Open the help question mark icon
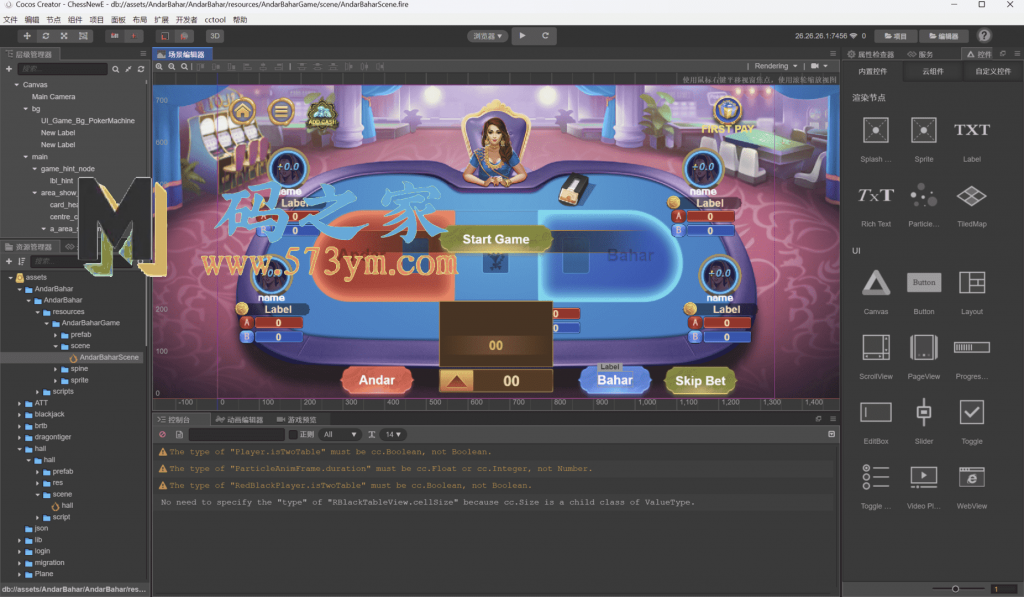Viewport: 1024px width, 597px height. point(984,36)
